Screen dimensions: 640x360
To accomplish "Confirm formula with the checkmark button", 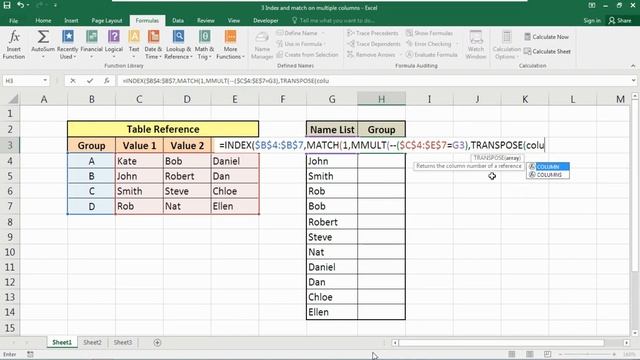I will point(90,81).
